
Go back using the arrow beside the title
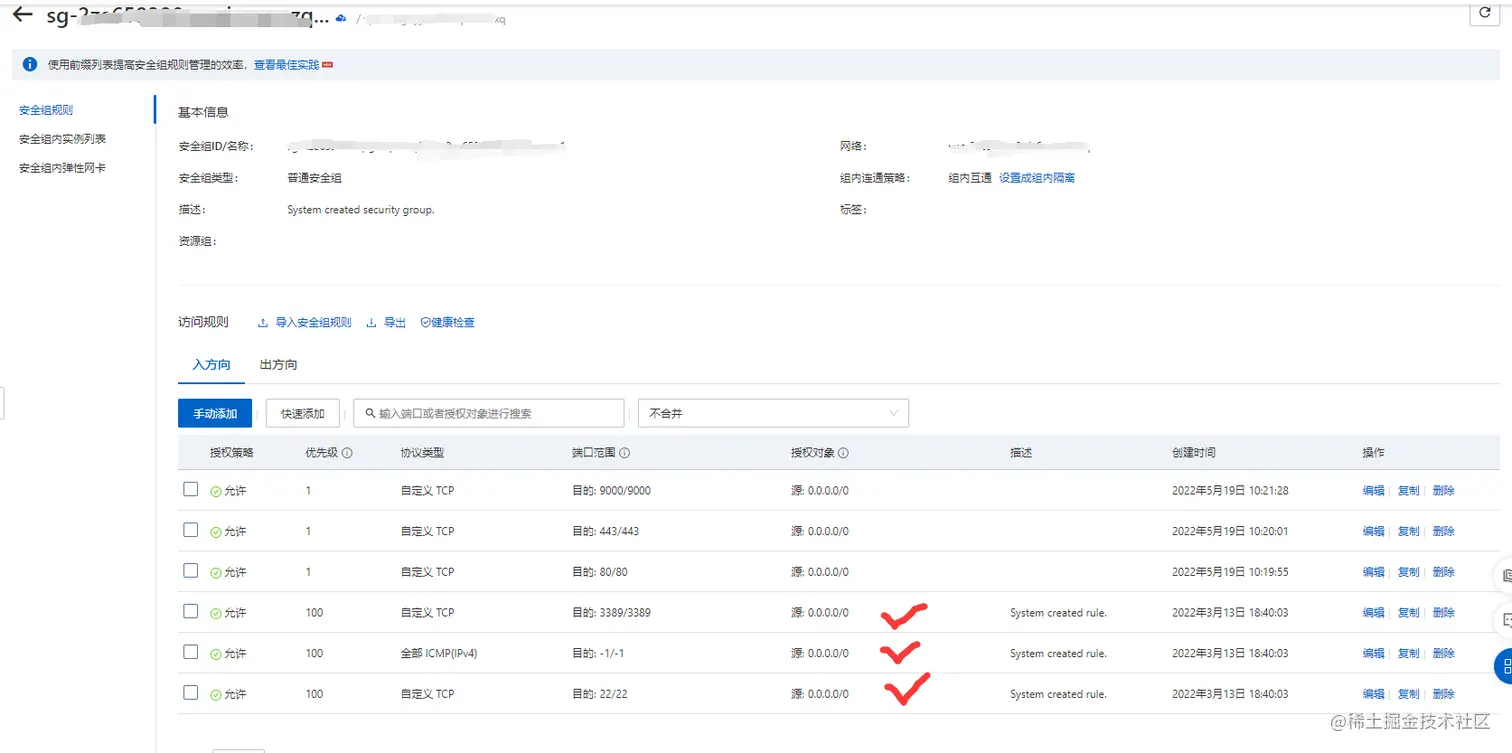pyautogui.click(x=22, y=16)
